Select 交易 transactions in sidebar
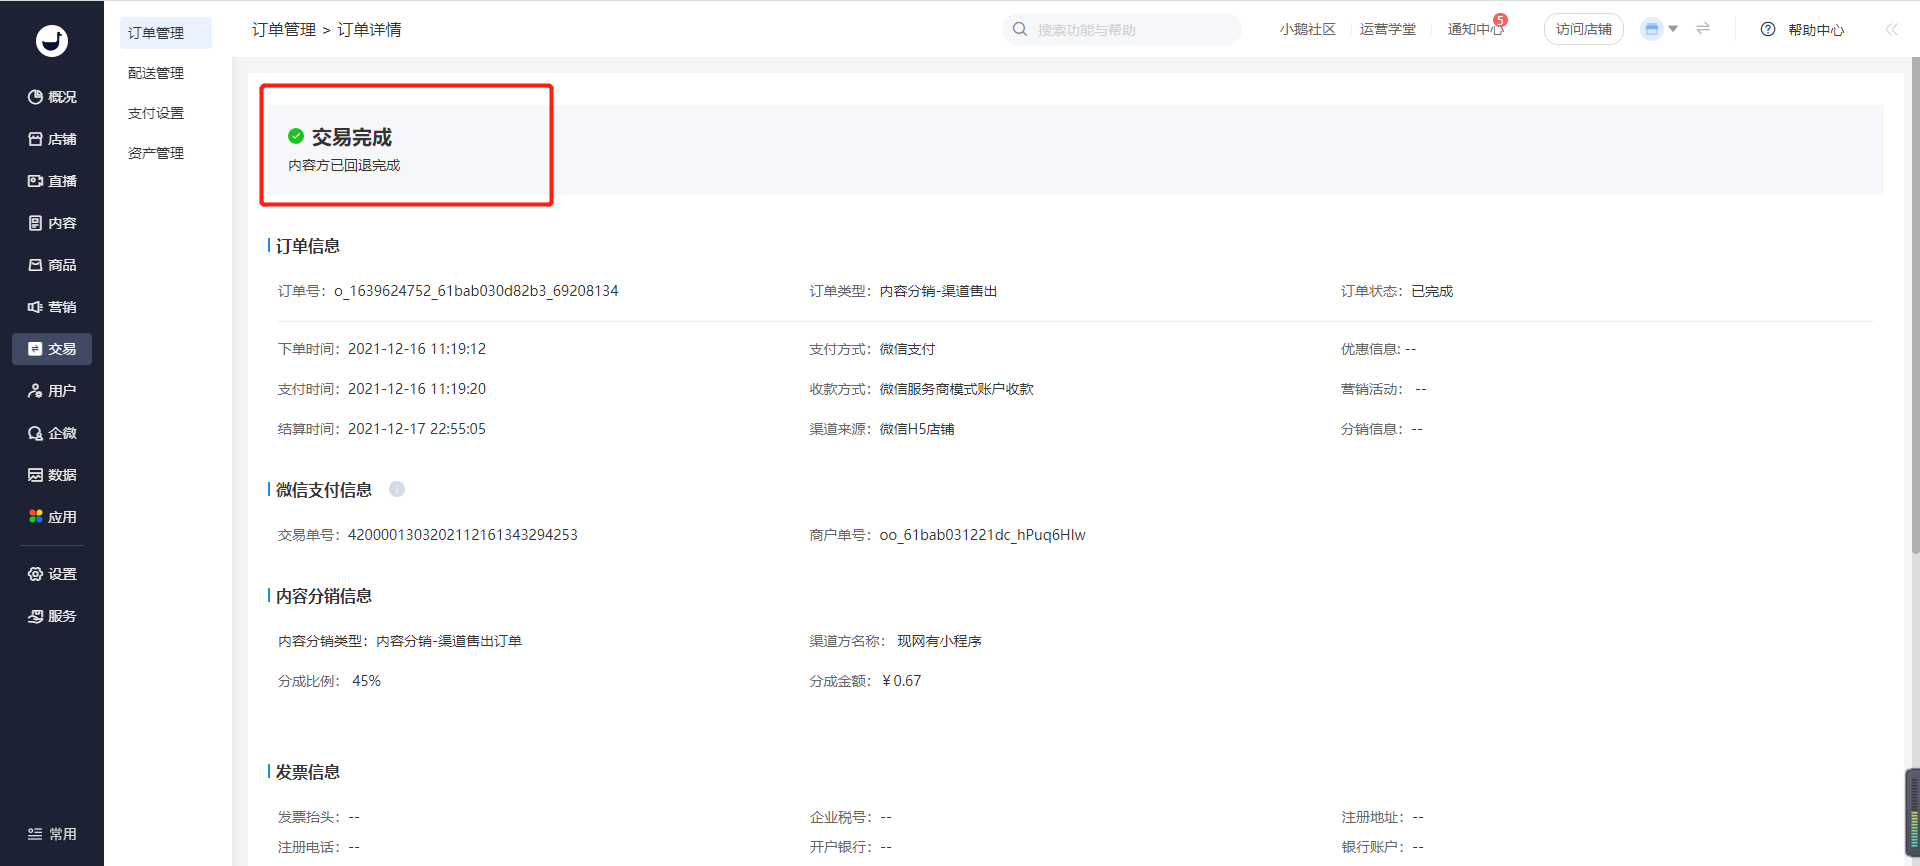The image size is (1920, 866). (x=52, y=349)
